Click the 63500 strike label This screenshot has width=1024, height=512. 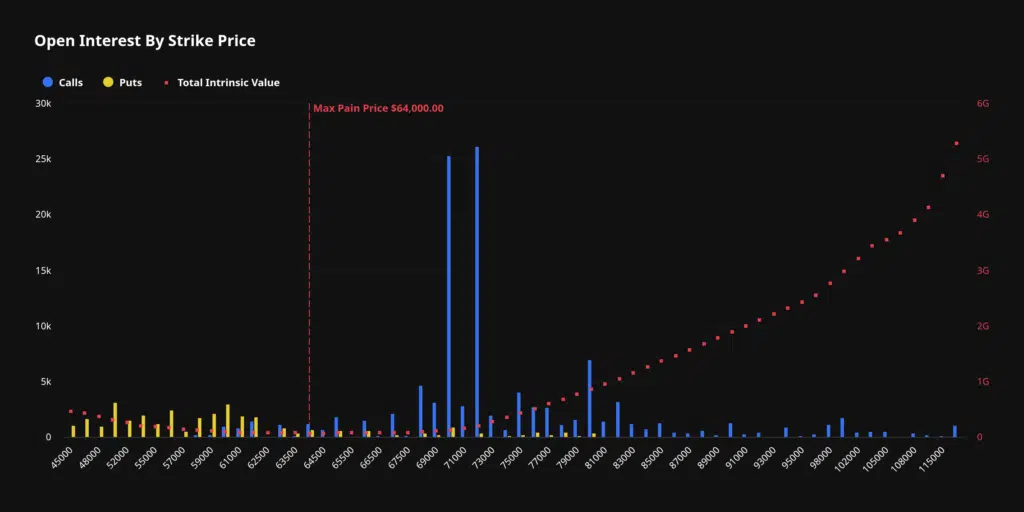pos(287,456)
